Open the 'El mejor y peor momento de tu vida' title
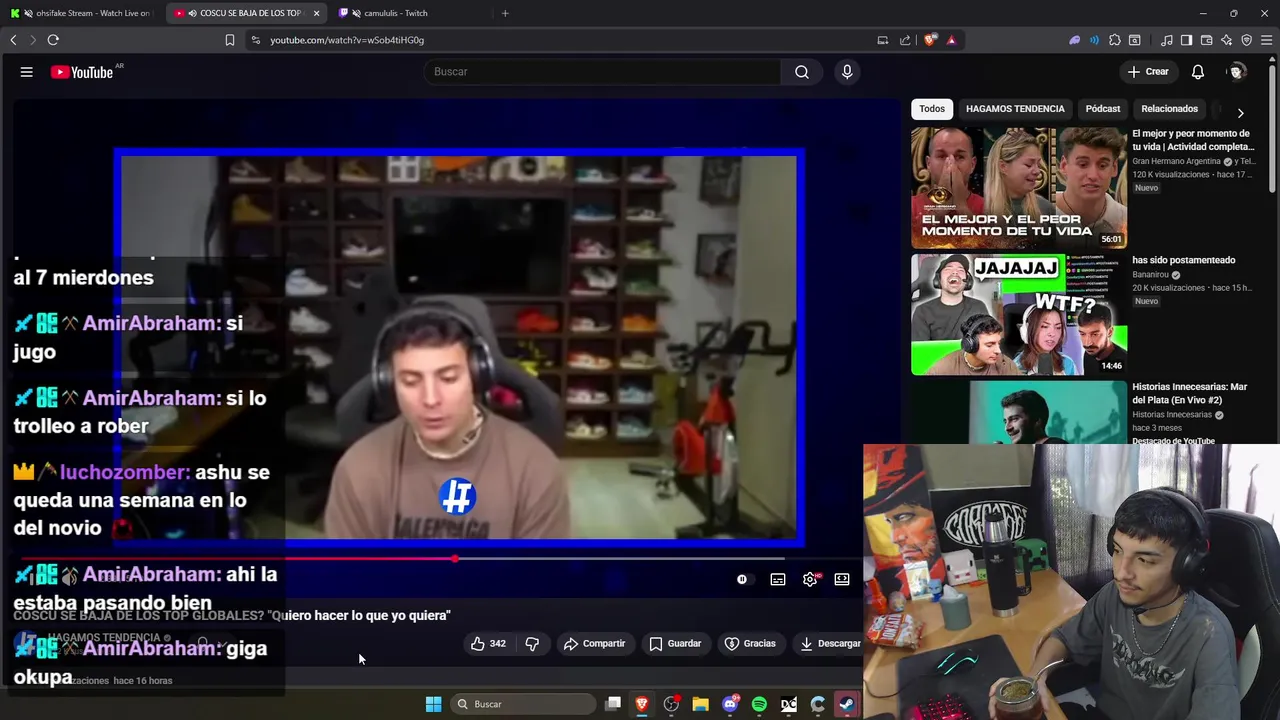 coord(1192,140)
